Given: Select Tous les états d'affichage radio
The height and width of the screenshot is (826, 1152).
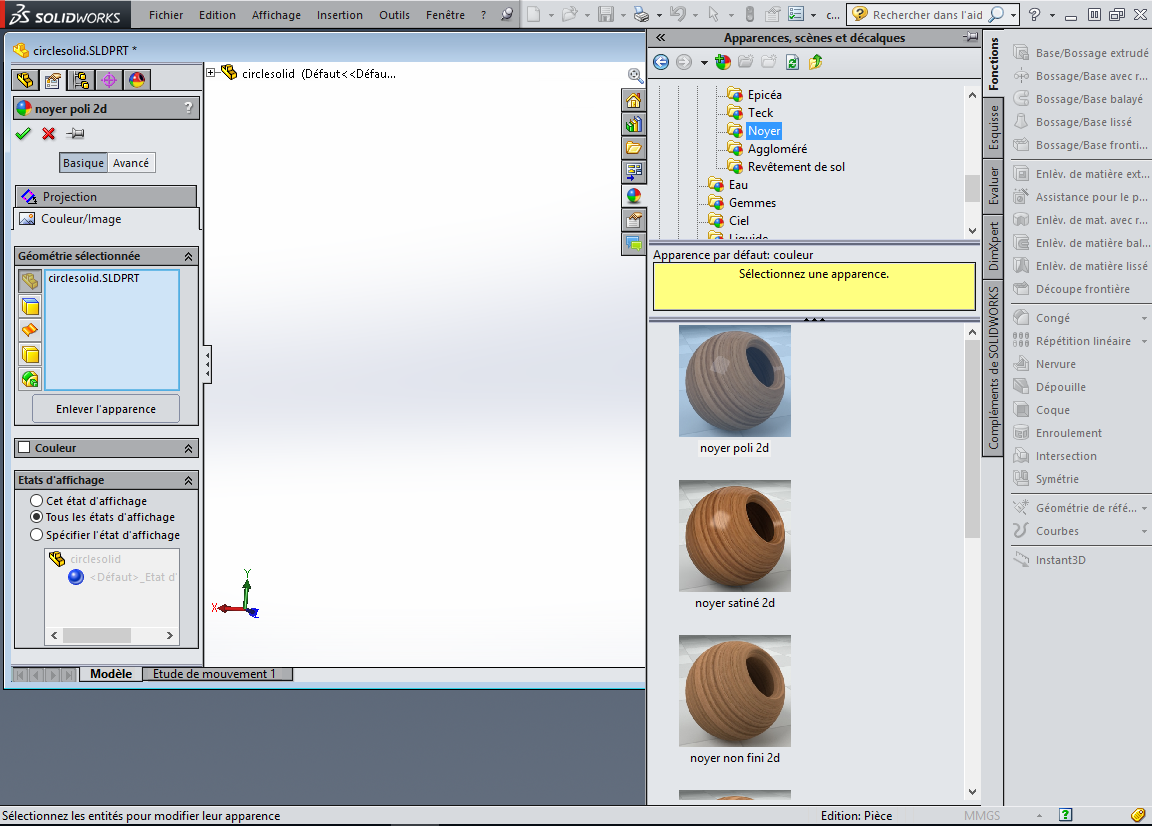Looking at the screenshot, I should click(x=36, y=517).
